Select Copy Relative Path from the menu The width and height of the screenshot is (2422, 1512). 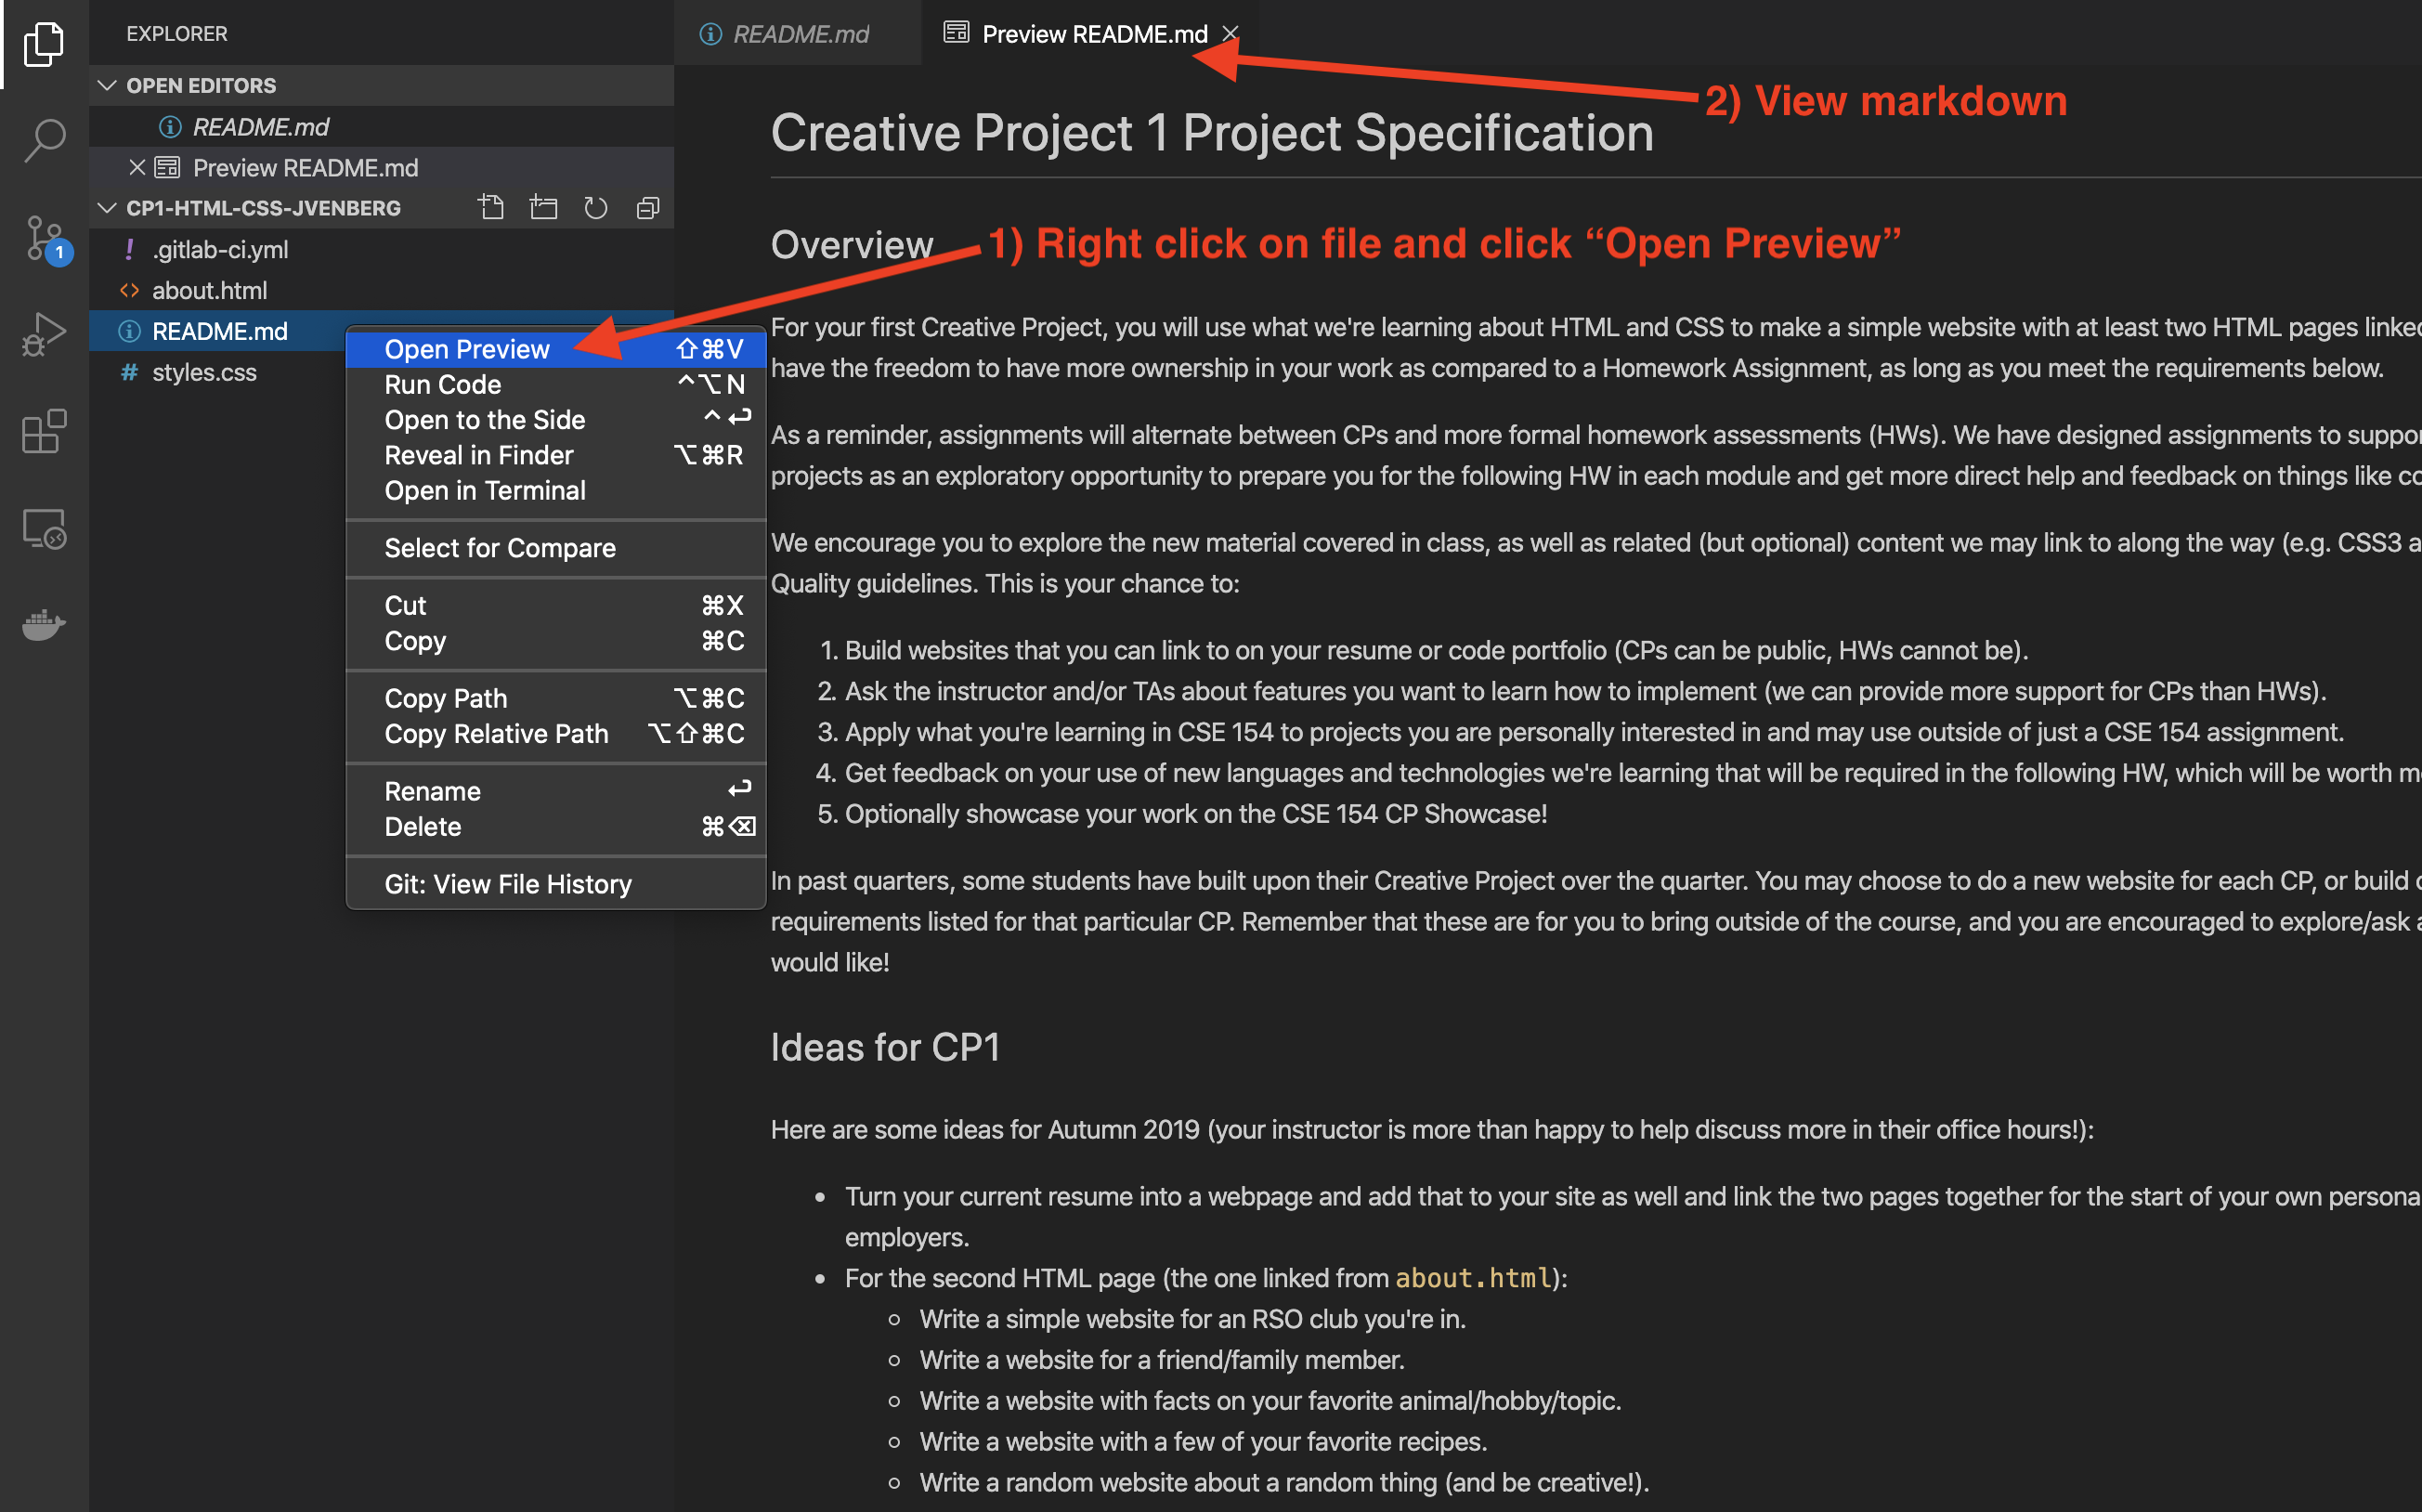point(496,733)
